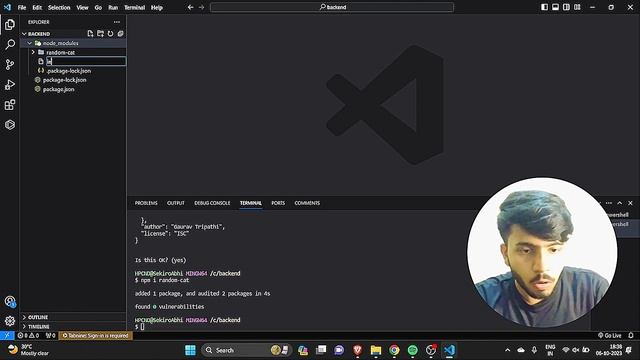Open the Run menu
Screen dimensions: 640x360
point(113,7)
